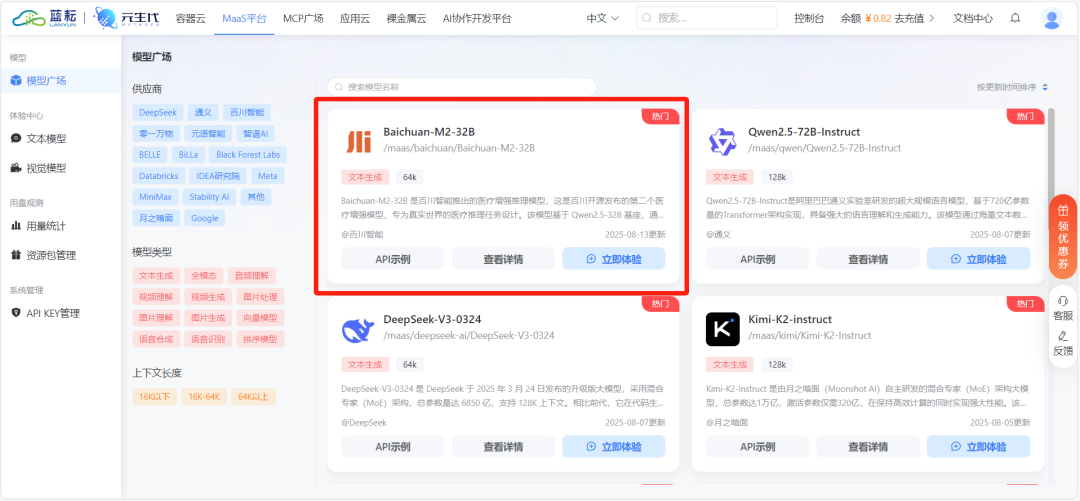Click the Kimi K logo
1080x501 pixels.
coord(723,329)
